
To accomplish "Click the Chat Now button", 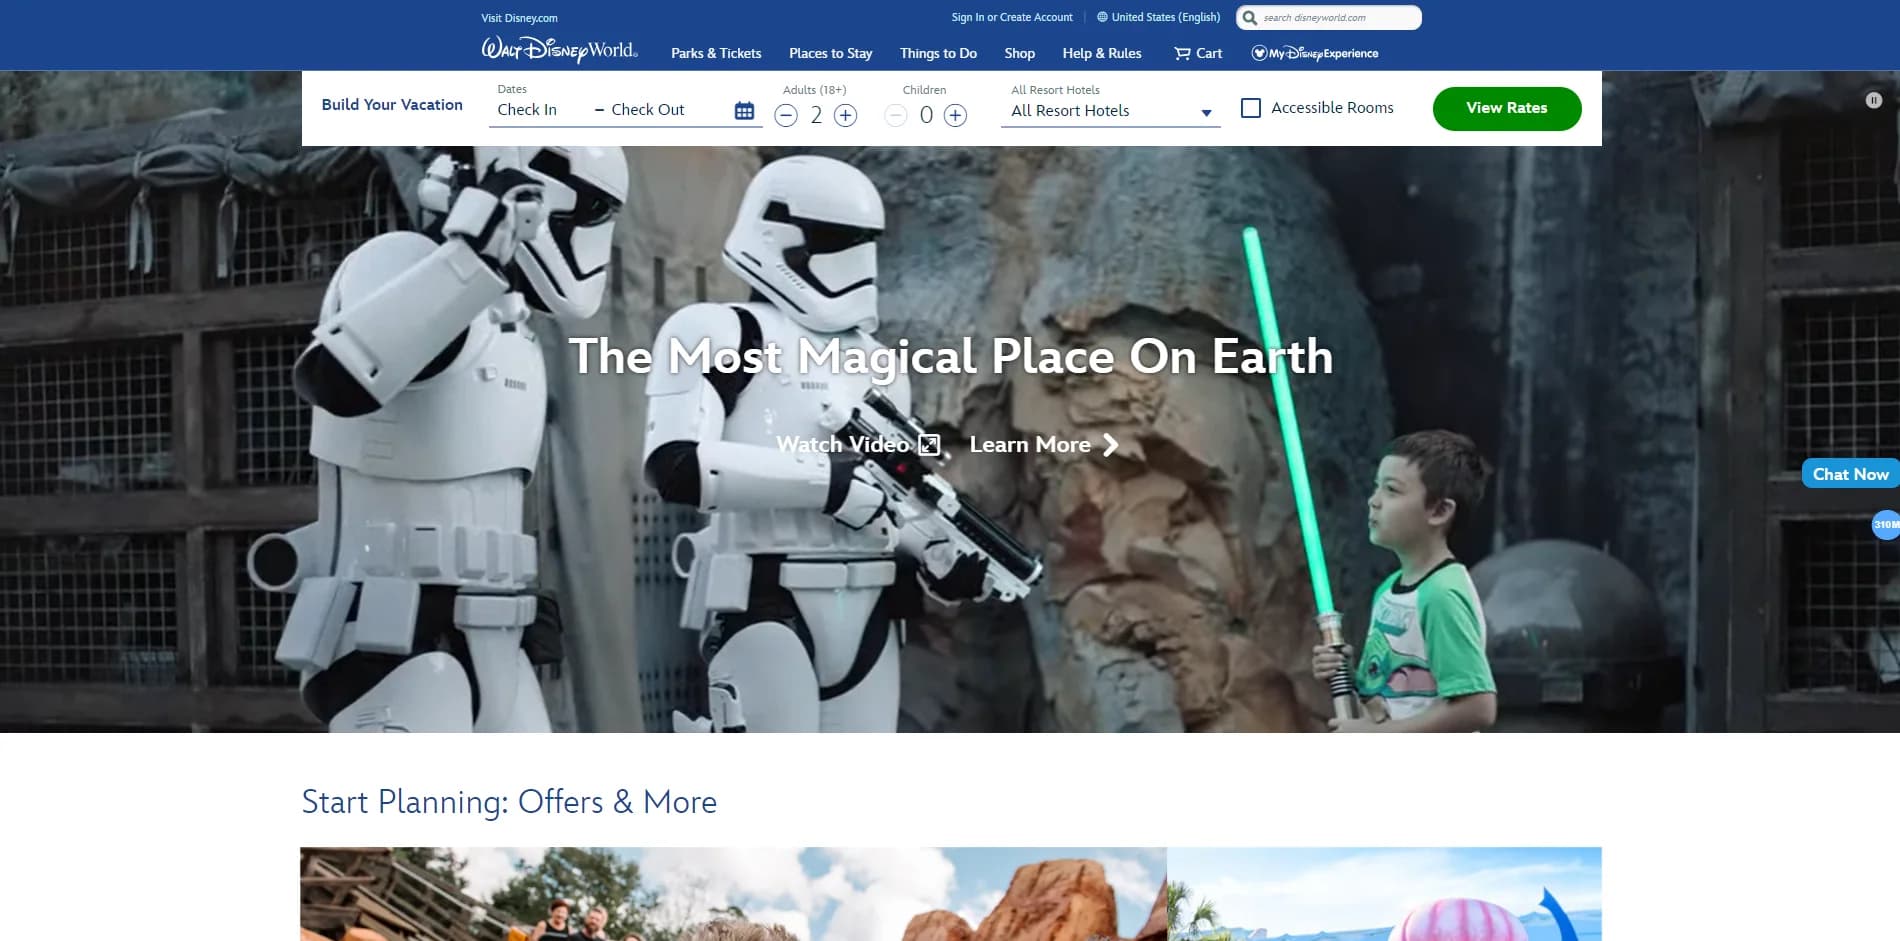I will [x=1850, y=474].
